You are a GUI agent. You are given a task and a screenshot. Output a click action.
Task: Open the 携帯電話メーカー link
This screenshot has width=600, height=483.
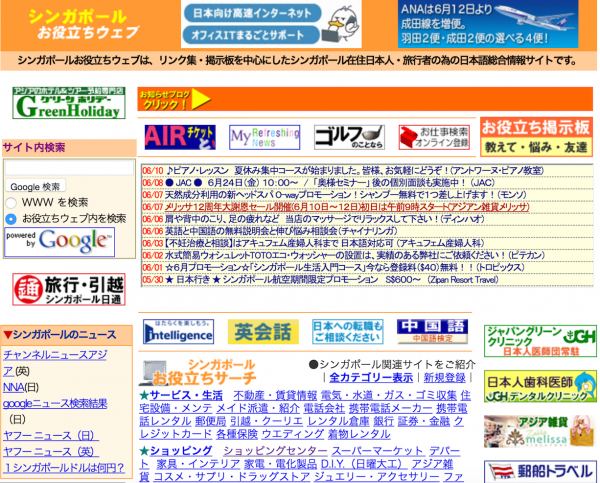pyautogui.click(x=390, y=408)
